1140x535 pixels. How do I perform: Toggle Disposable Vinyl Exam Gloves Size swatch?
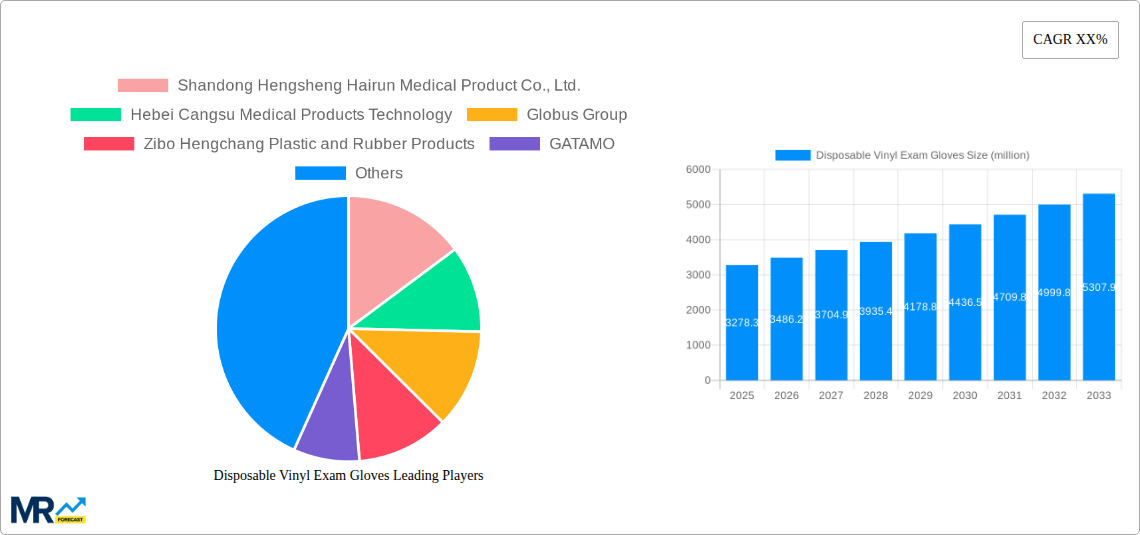click(792, 155)
